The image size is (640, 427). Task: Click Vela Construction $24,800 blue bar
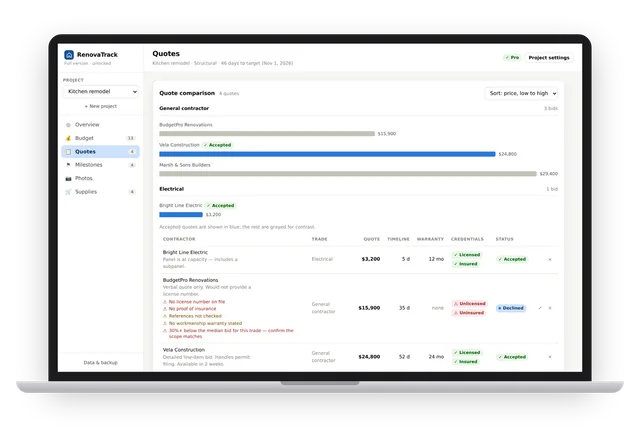[327, 154]
